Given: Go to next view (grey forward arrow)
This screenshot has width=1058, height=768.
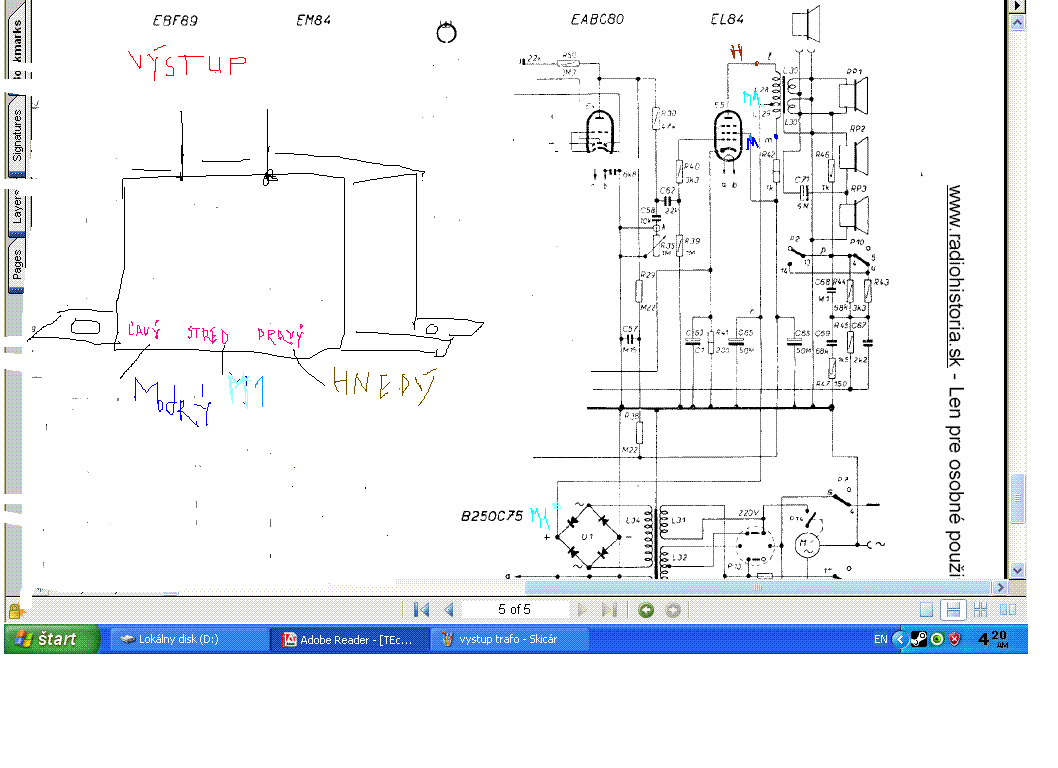Looking at the screenshot, I should [x=673, y=609].
